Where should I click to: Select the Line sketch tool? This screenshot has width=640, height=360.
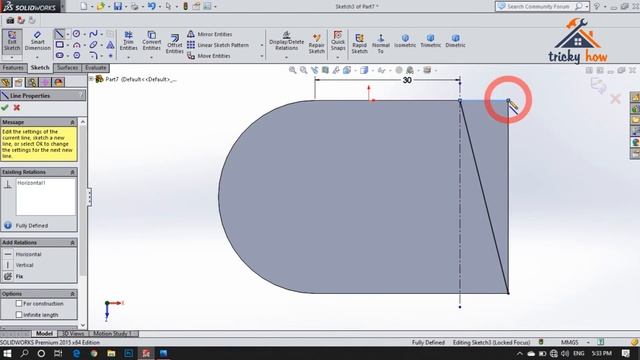pos(60,34)
